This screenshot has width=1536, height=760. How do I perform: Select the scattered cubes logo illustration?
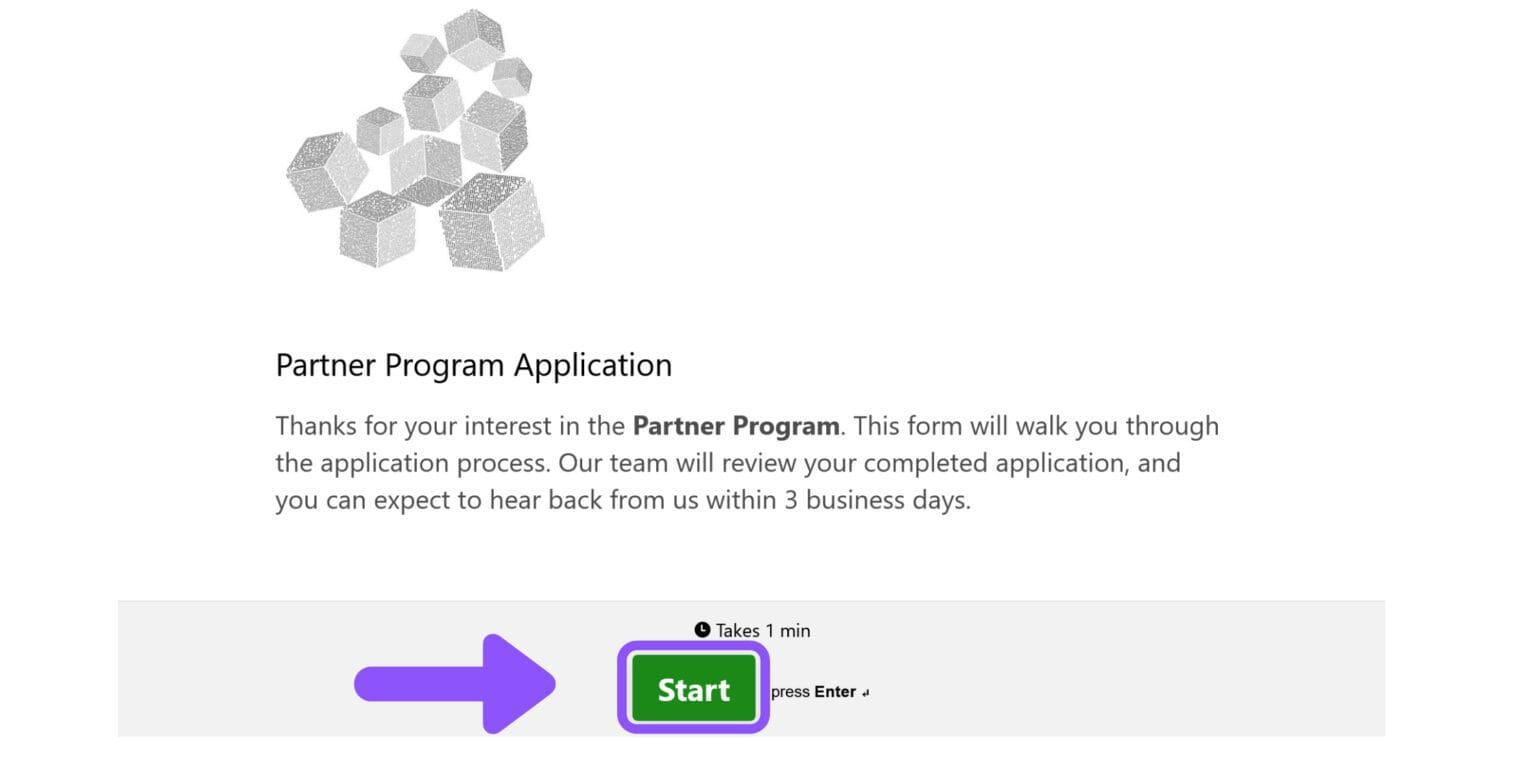[420, 140]
